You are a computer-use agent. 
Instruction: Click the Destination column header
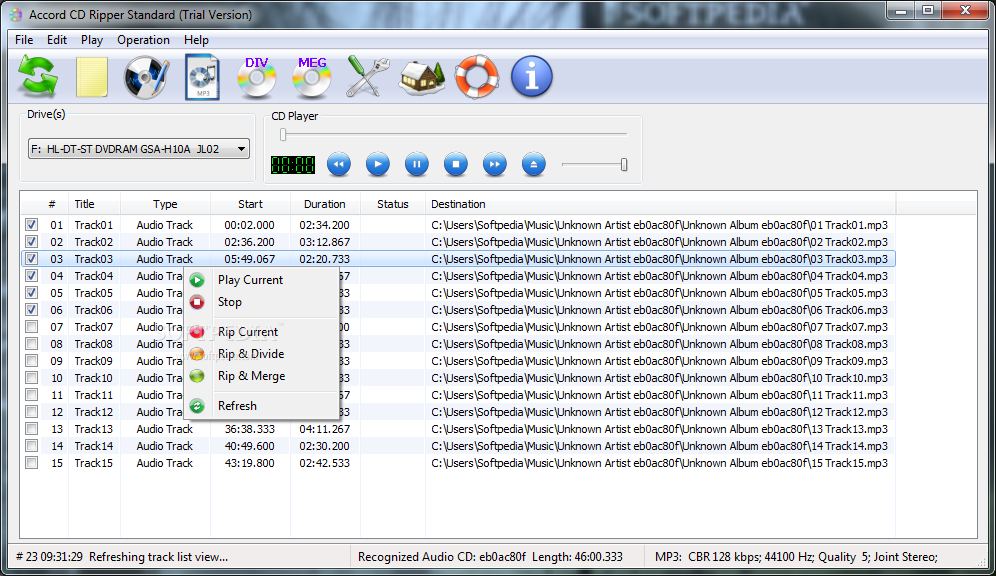(x=661, y=204)
